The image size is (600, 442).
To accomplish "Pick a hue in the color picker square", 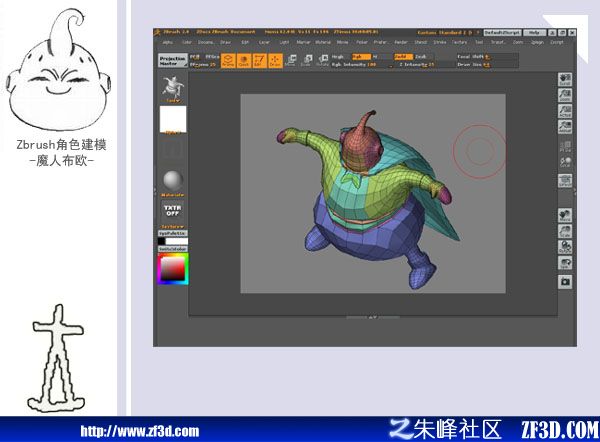I will click(x=173, y=269).
